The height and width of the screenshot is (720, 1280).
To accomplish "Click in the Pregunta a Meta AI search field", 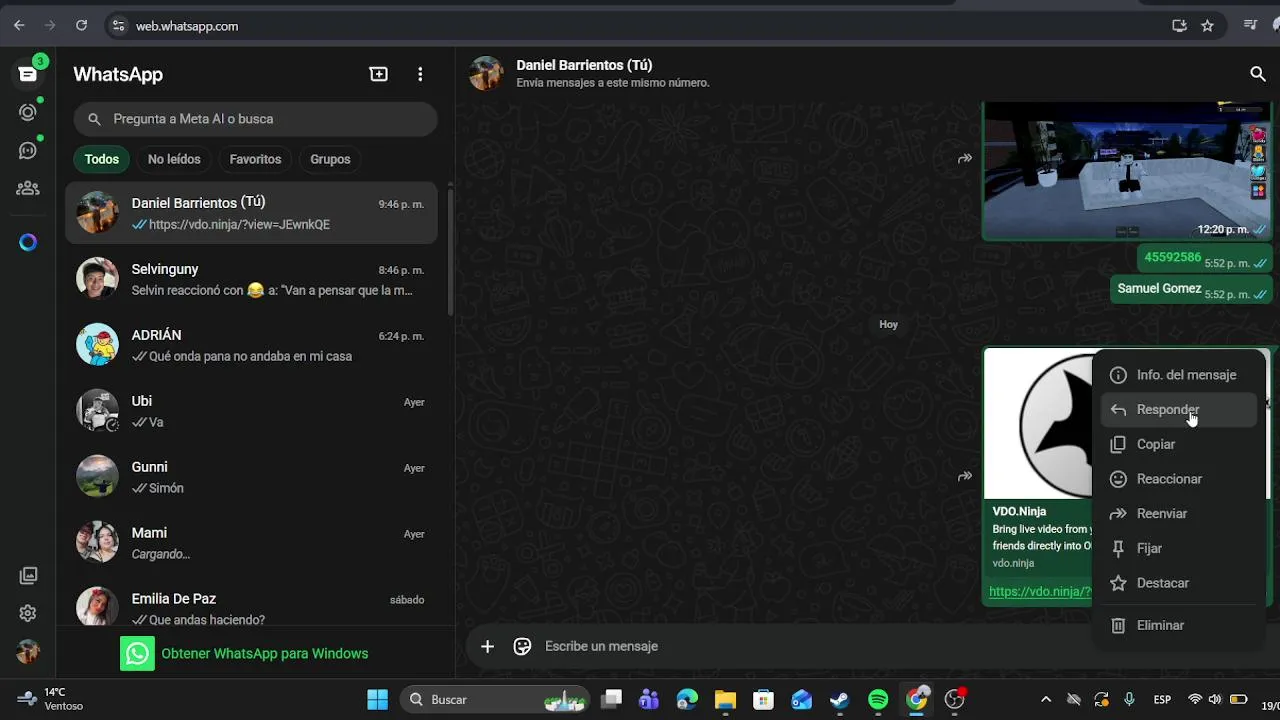I will [x=255, y=119].
